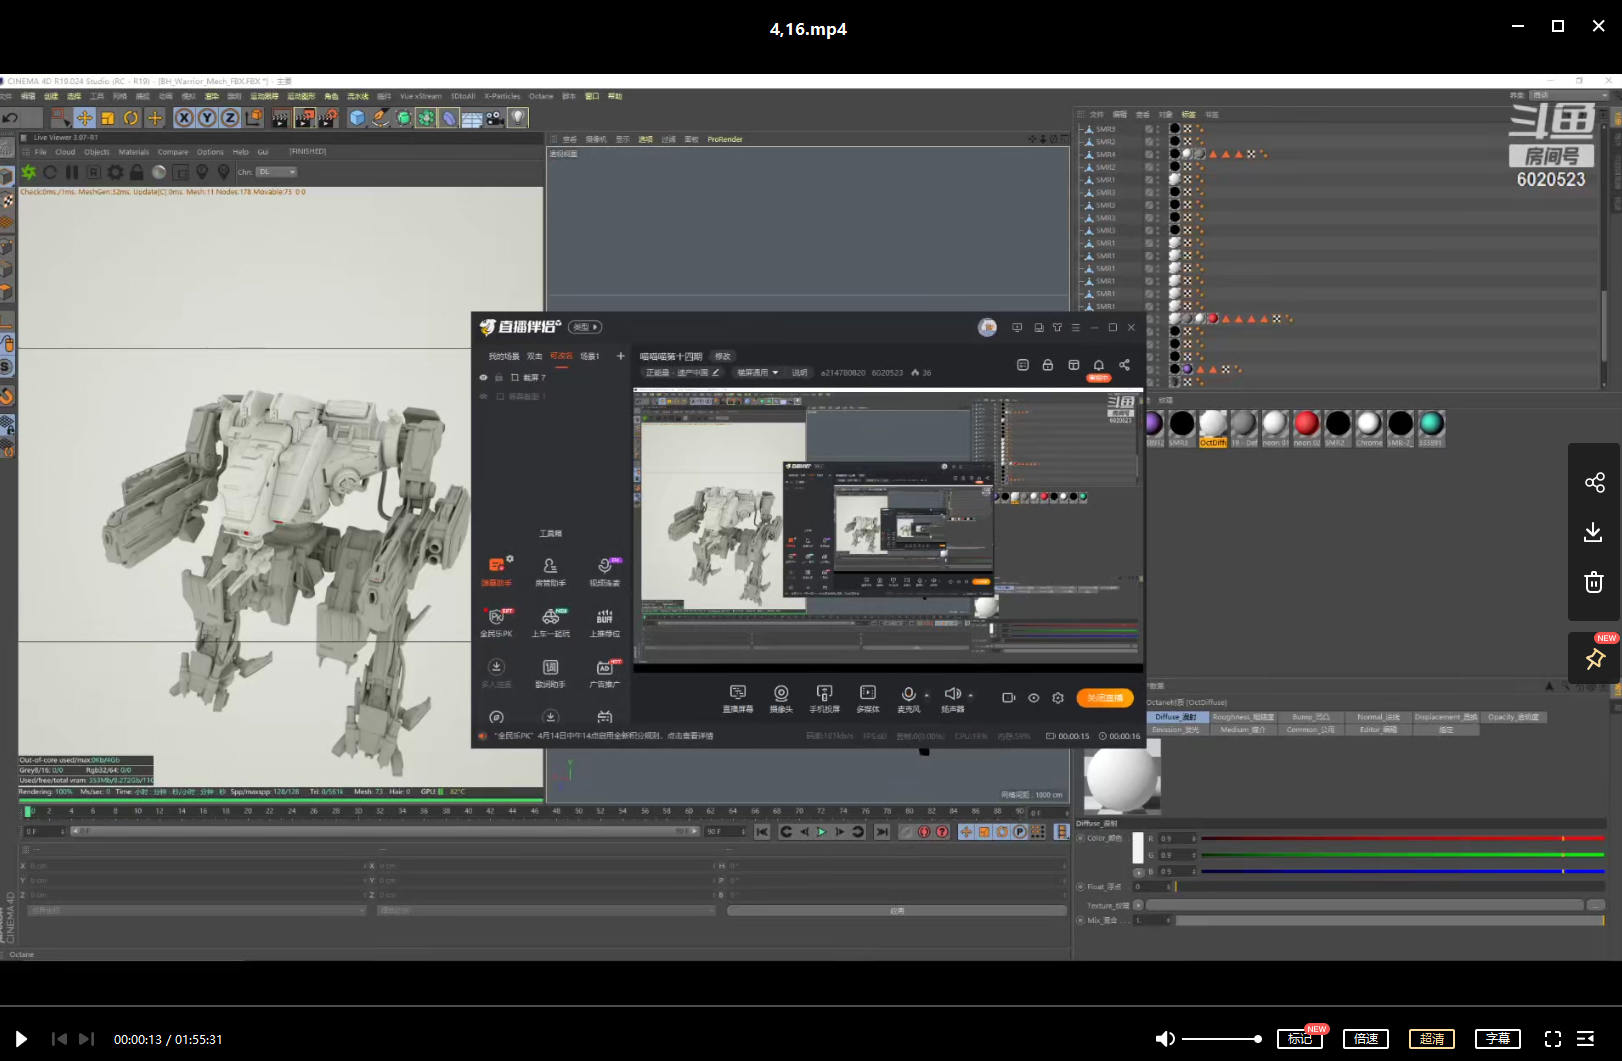The height and width of the screenshot is (1061, 1622).
Task: Skip to the next video
Action: coord(86,1039)
